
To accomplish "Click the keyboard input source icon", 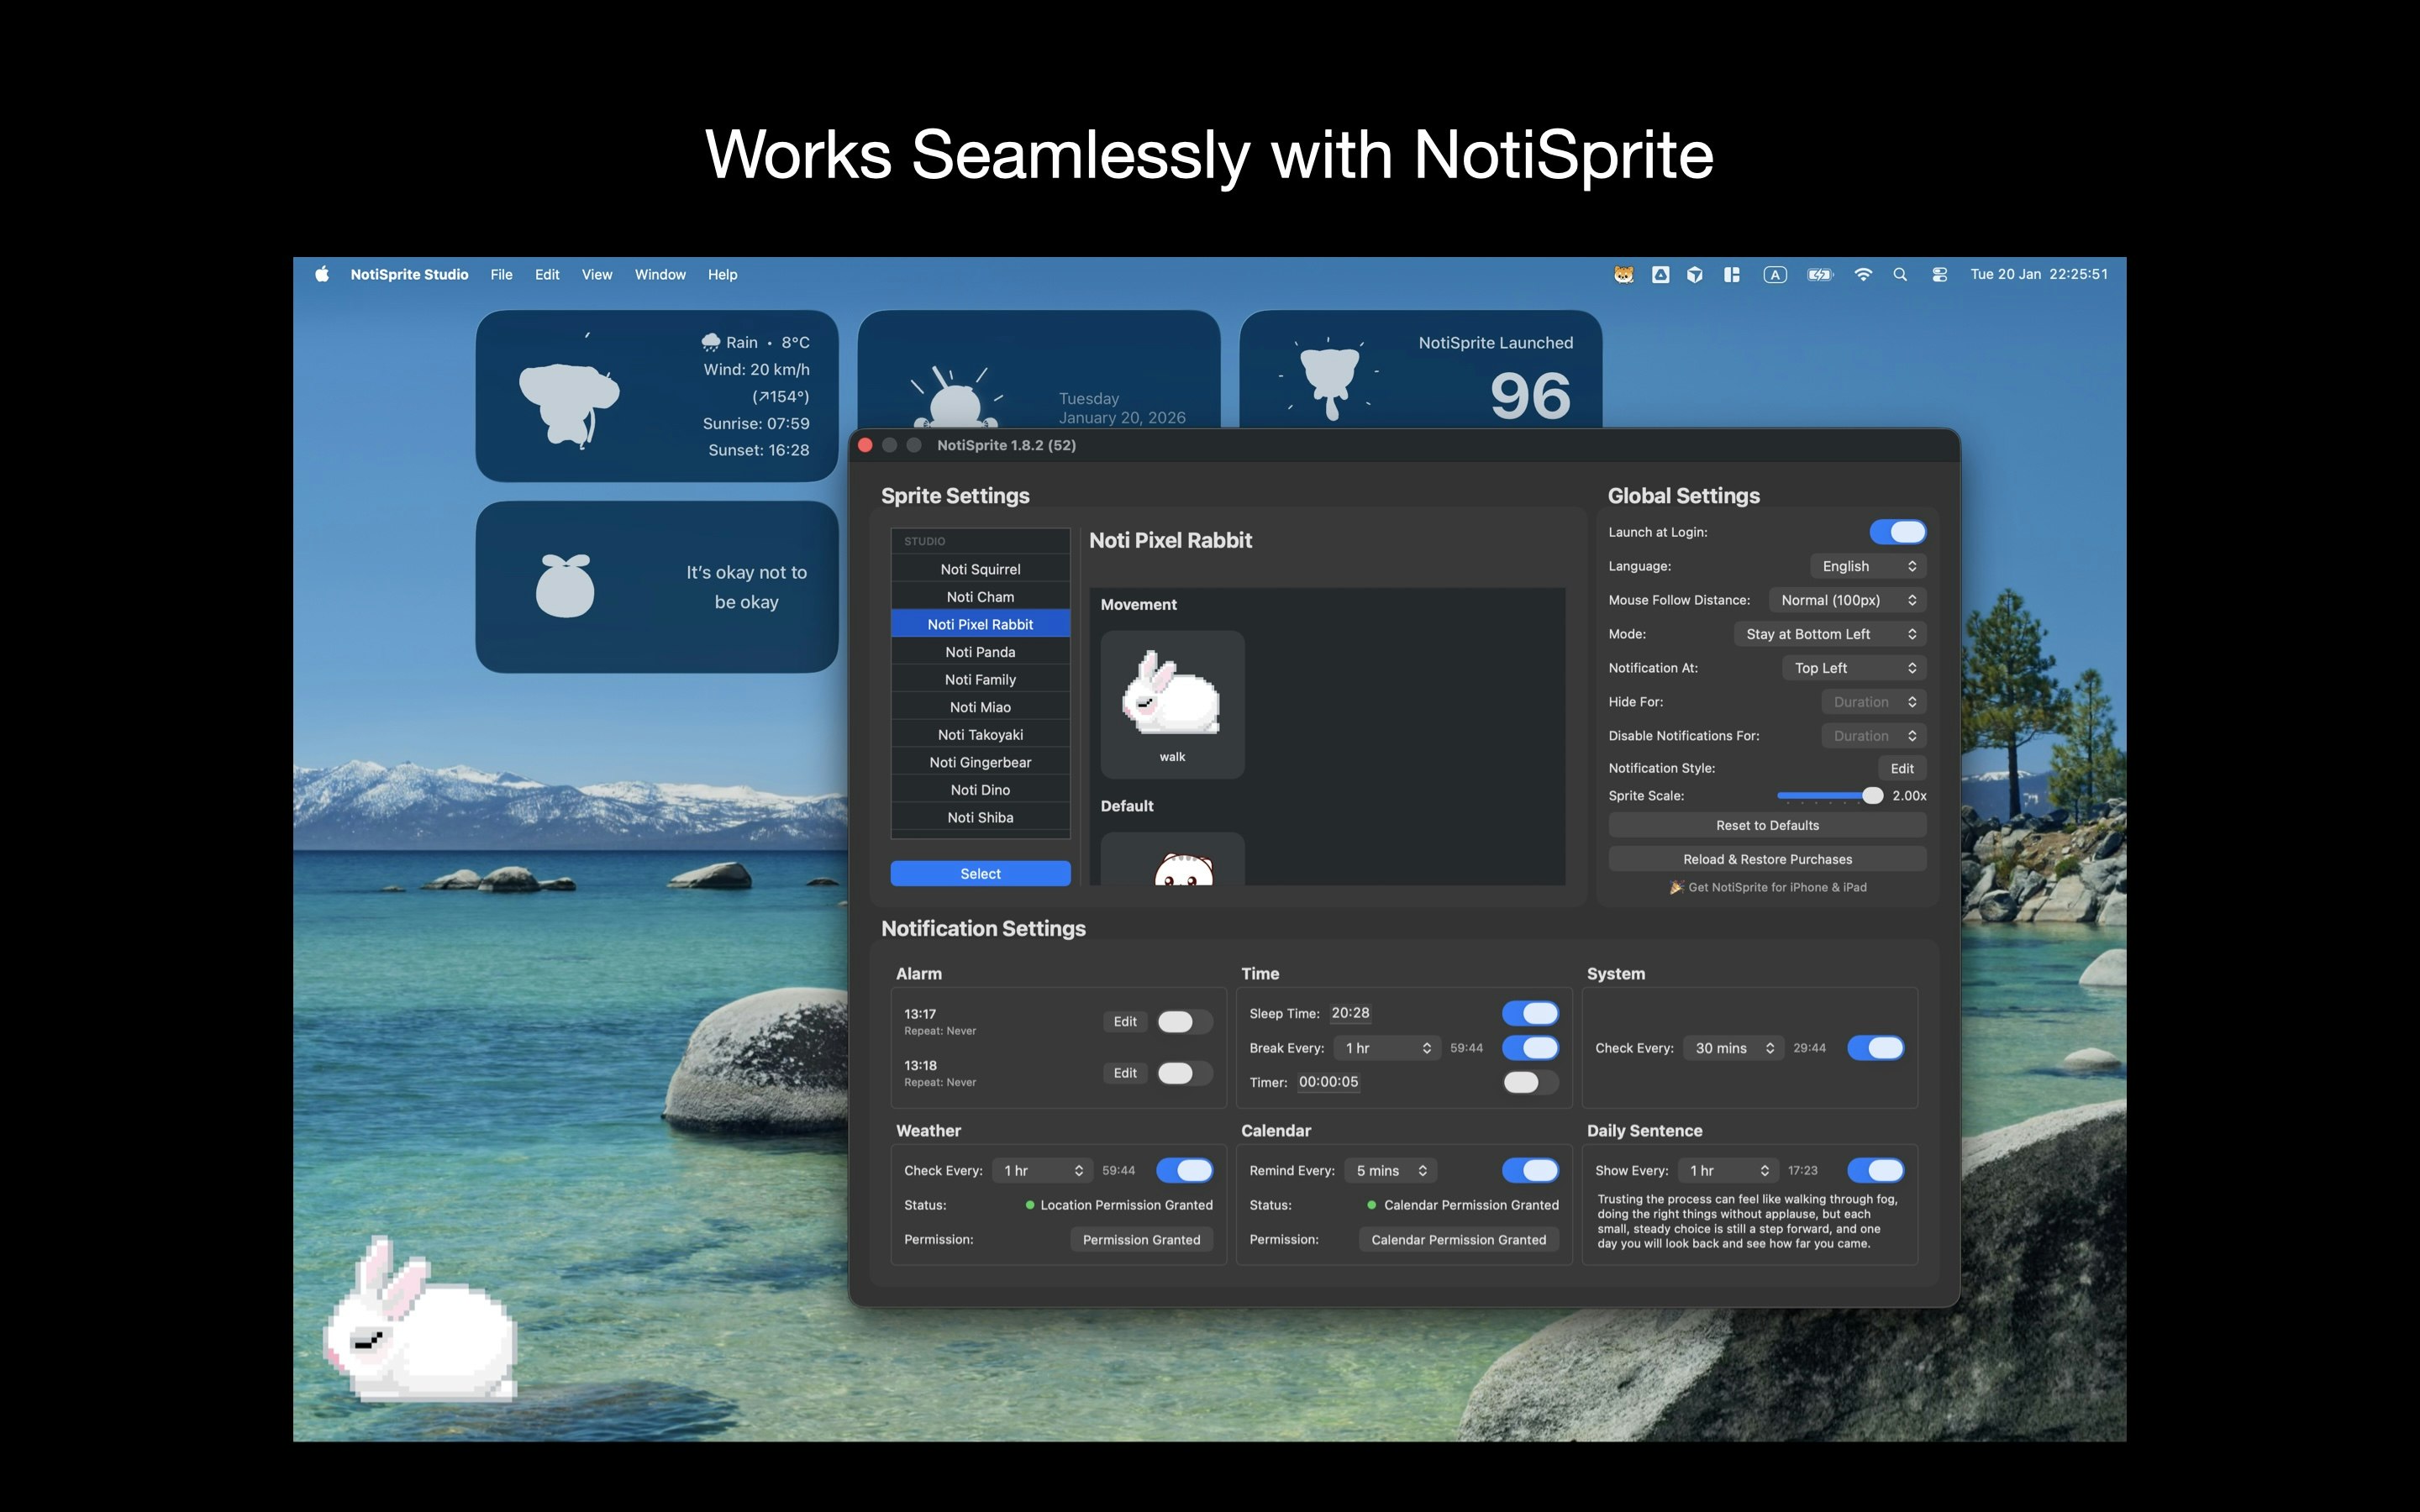I will click(x=1775, y=274).
